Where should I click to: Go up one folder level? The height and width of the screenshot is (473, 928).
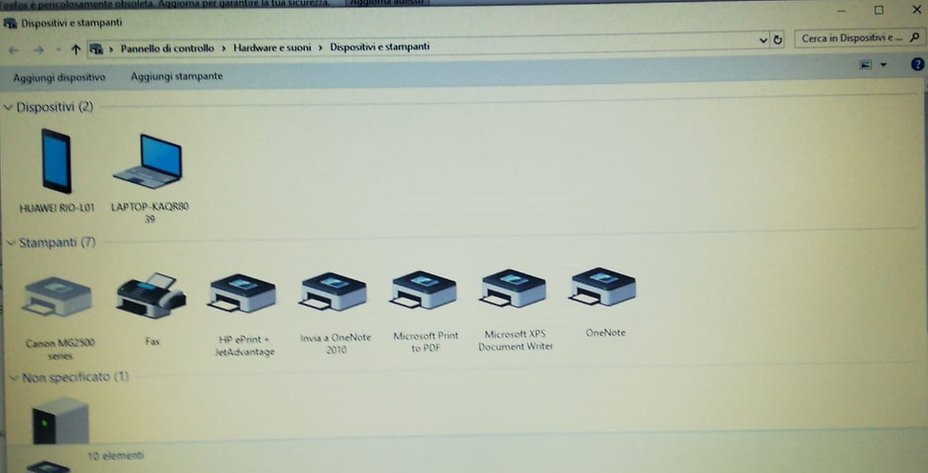tap(75, 50)
